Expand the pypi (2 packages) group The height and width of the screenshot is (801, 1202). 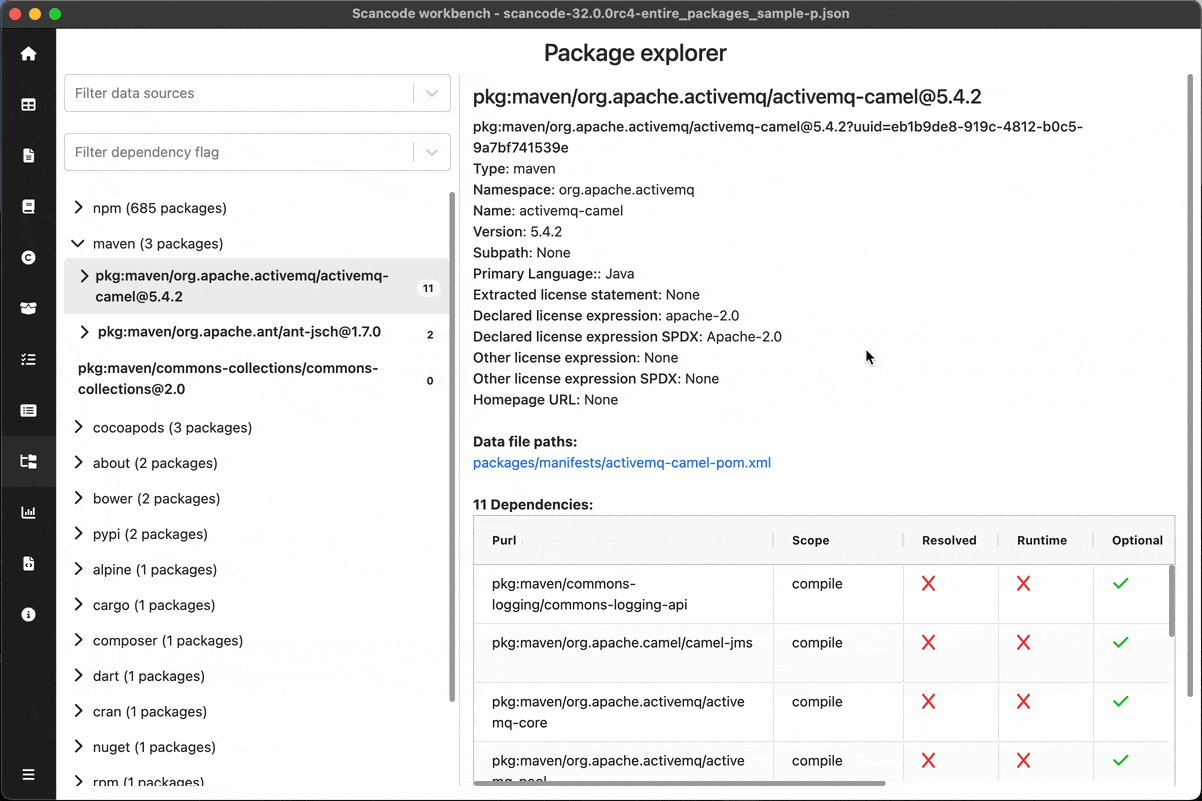(x=78, y=534)
